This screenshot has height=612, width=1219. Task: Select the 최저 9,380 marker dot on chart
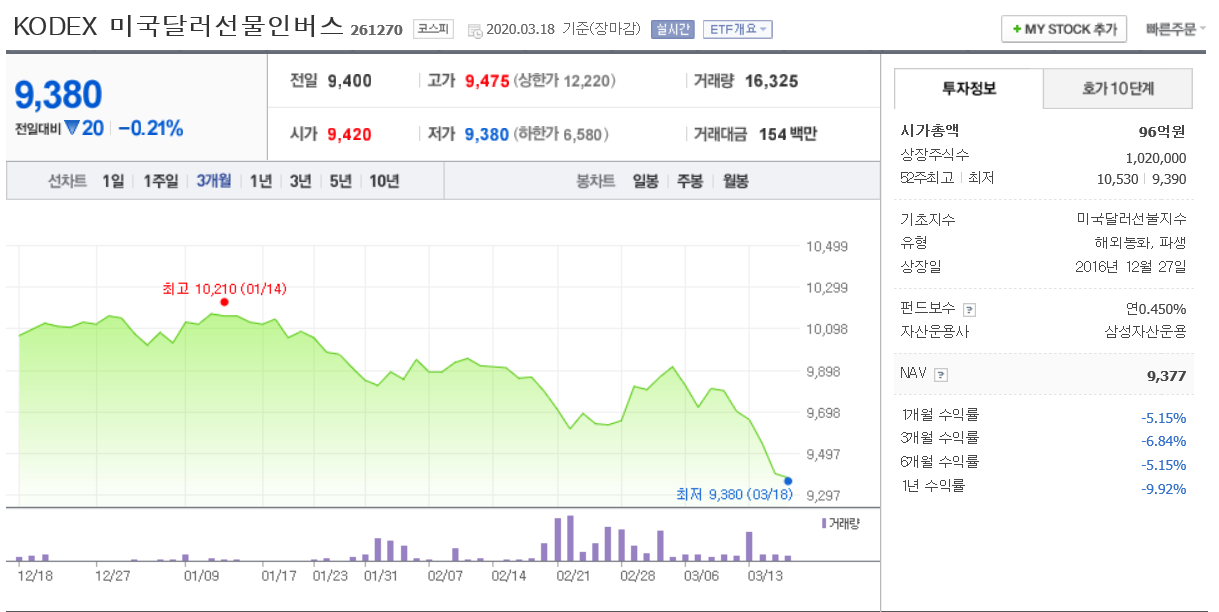(787, 481)
